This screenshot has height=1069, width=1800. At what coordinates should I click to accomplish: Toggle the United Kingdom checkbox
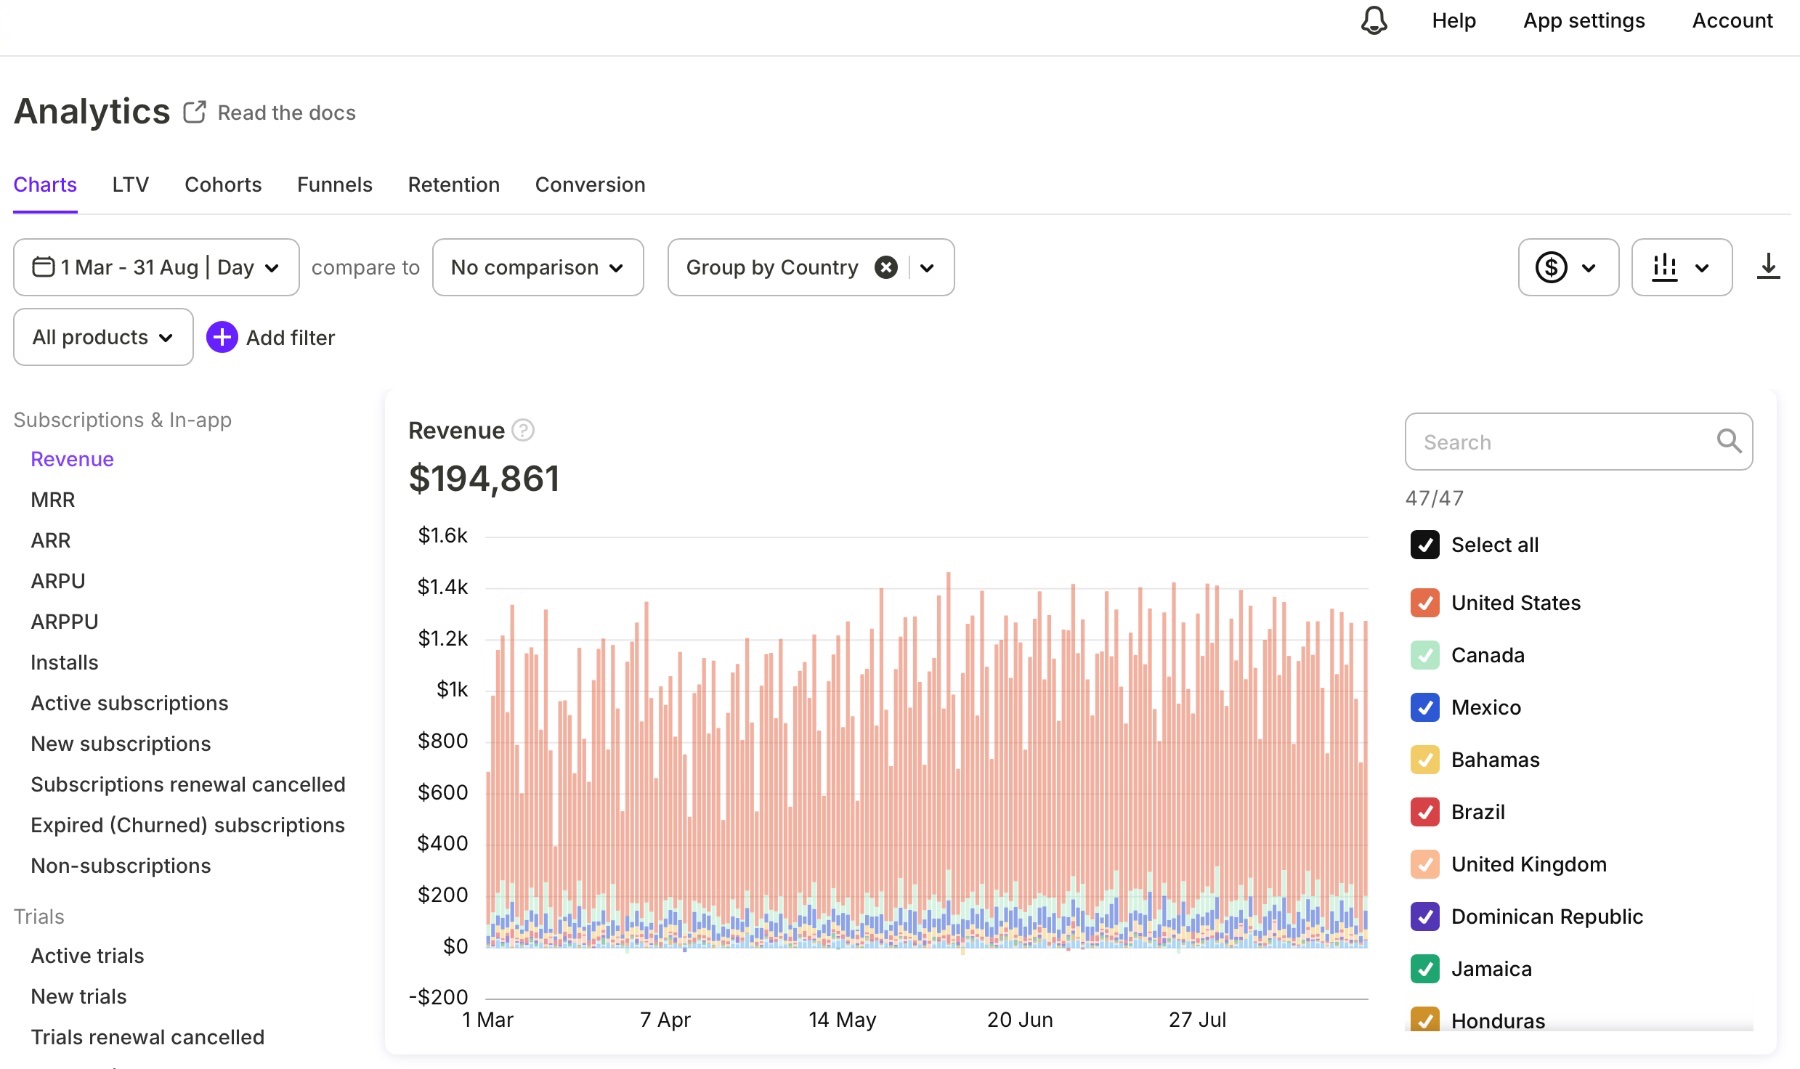[1425, 864]
